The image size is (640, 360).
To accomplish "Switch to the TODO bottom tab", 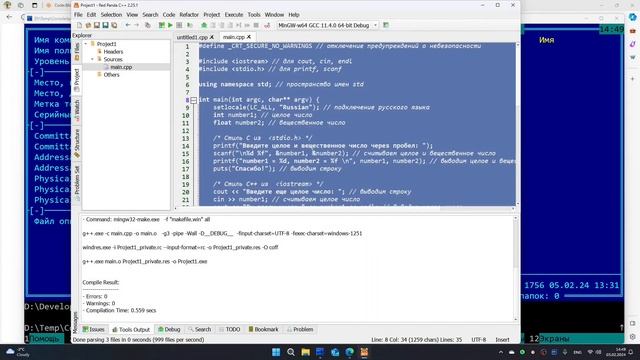I will click(229, 329).
